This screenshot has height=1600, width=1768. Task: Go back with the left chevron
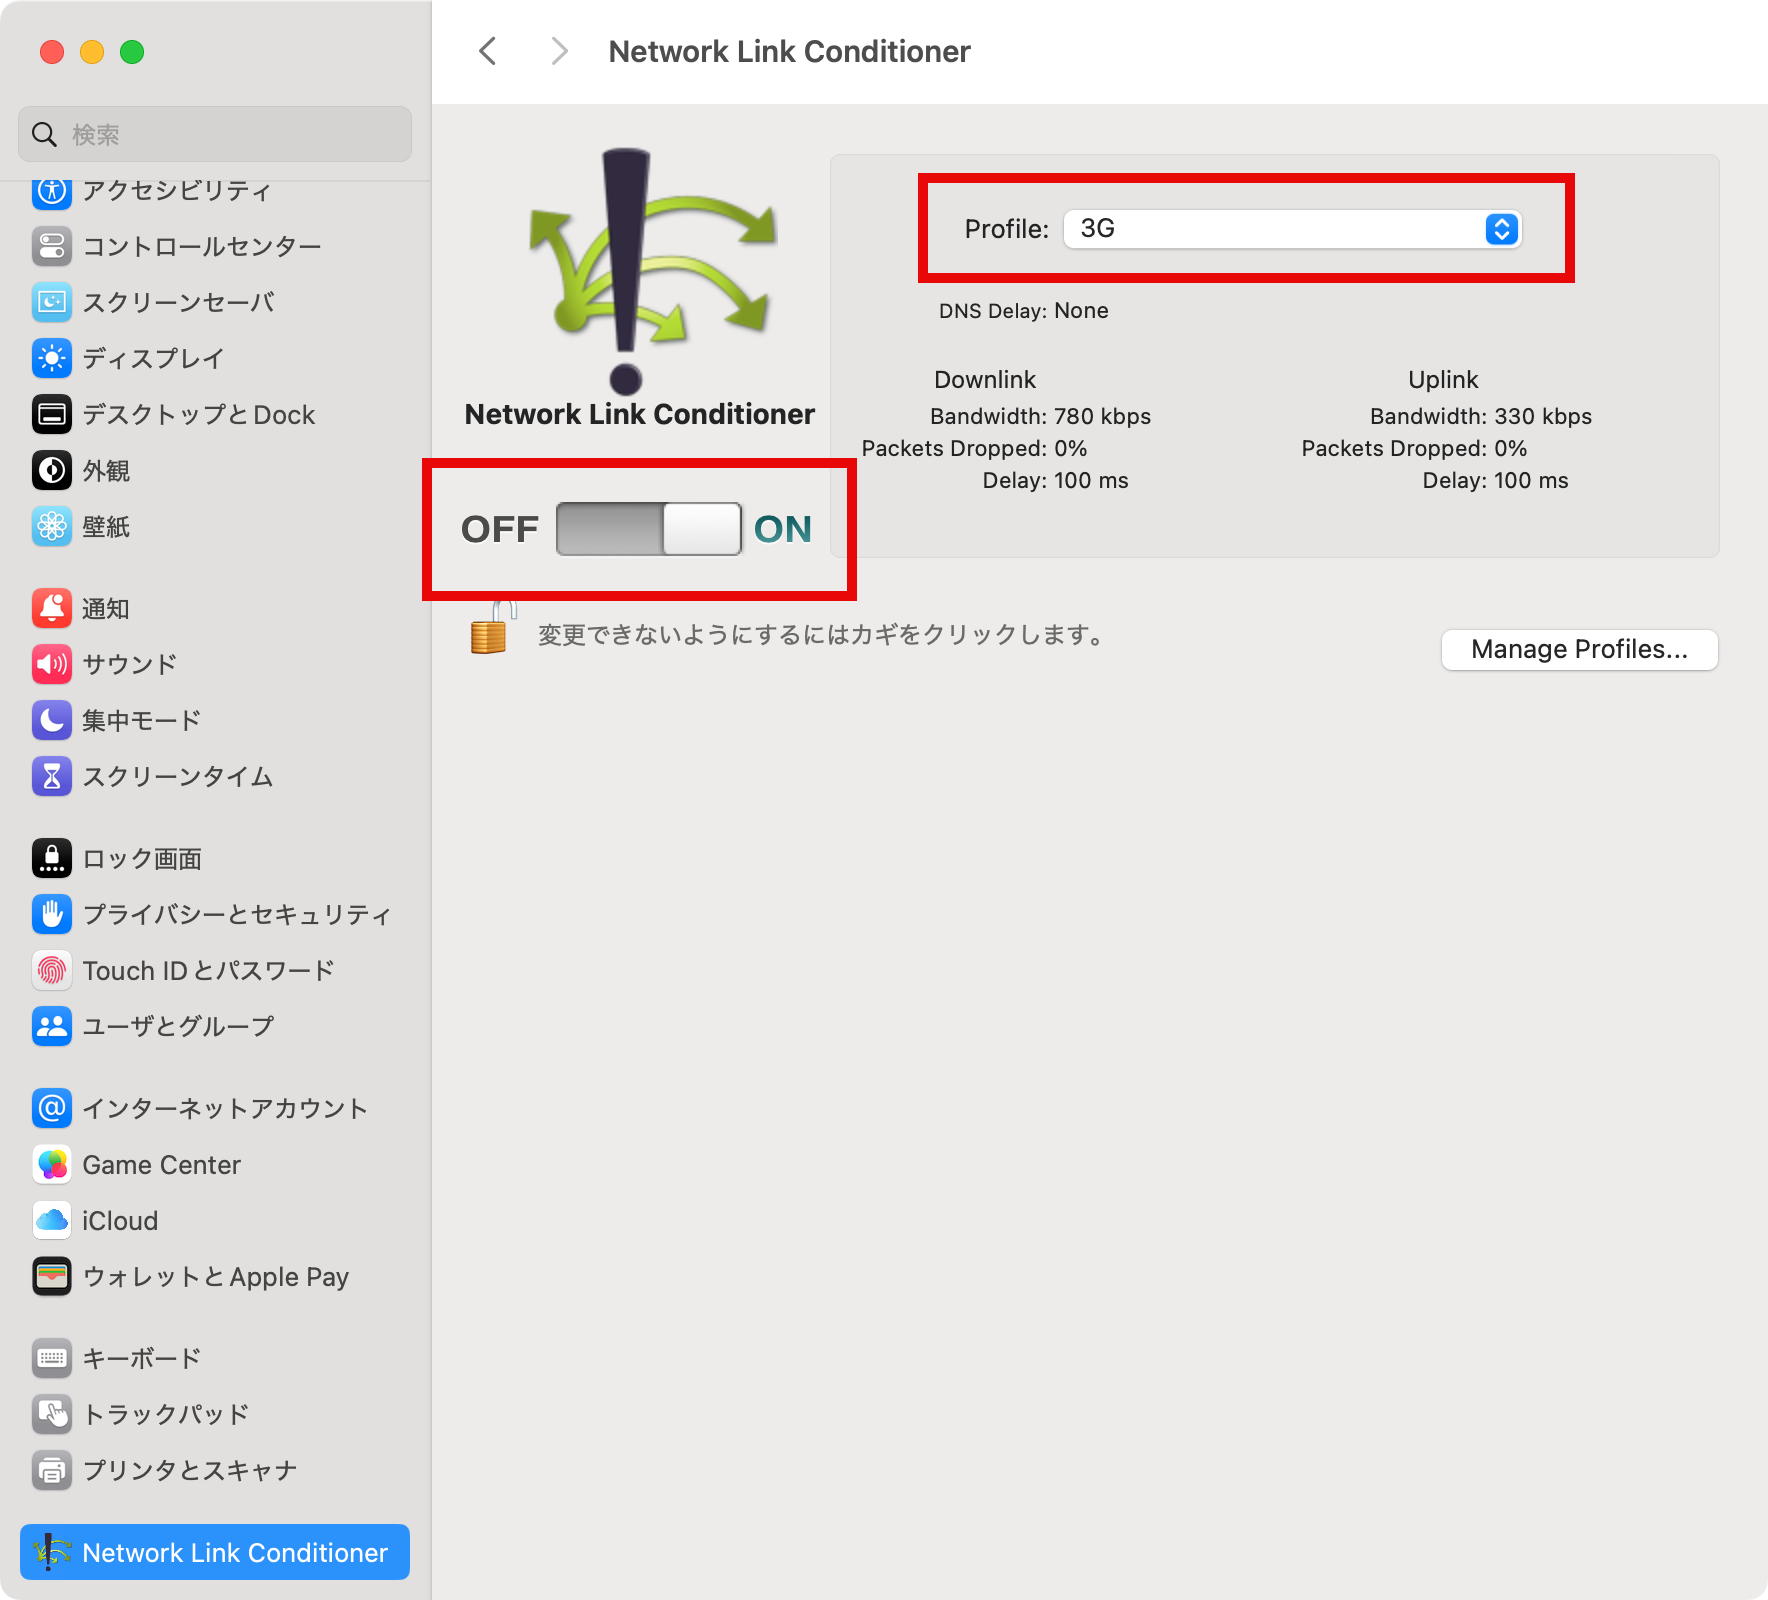[488, 51]
